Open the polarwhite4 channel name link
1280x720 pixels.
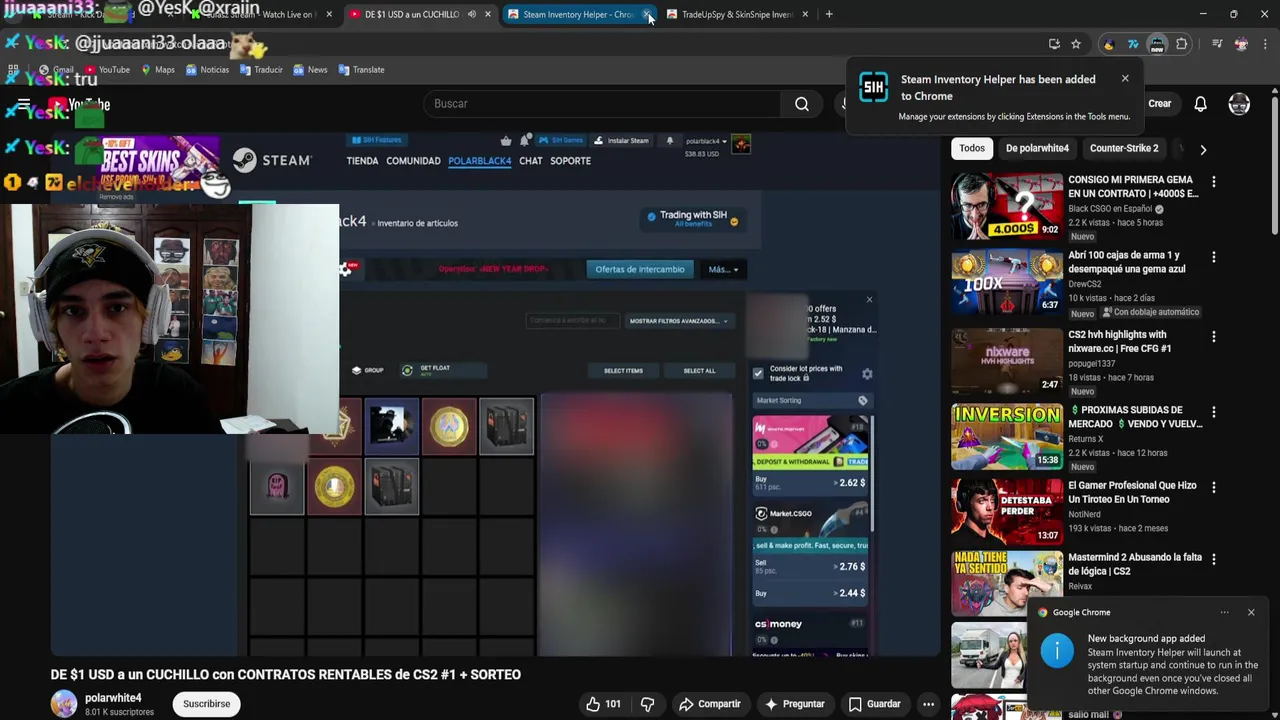[x=113, y=698]
